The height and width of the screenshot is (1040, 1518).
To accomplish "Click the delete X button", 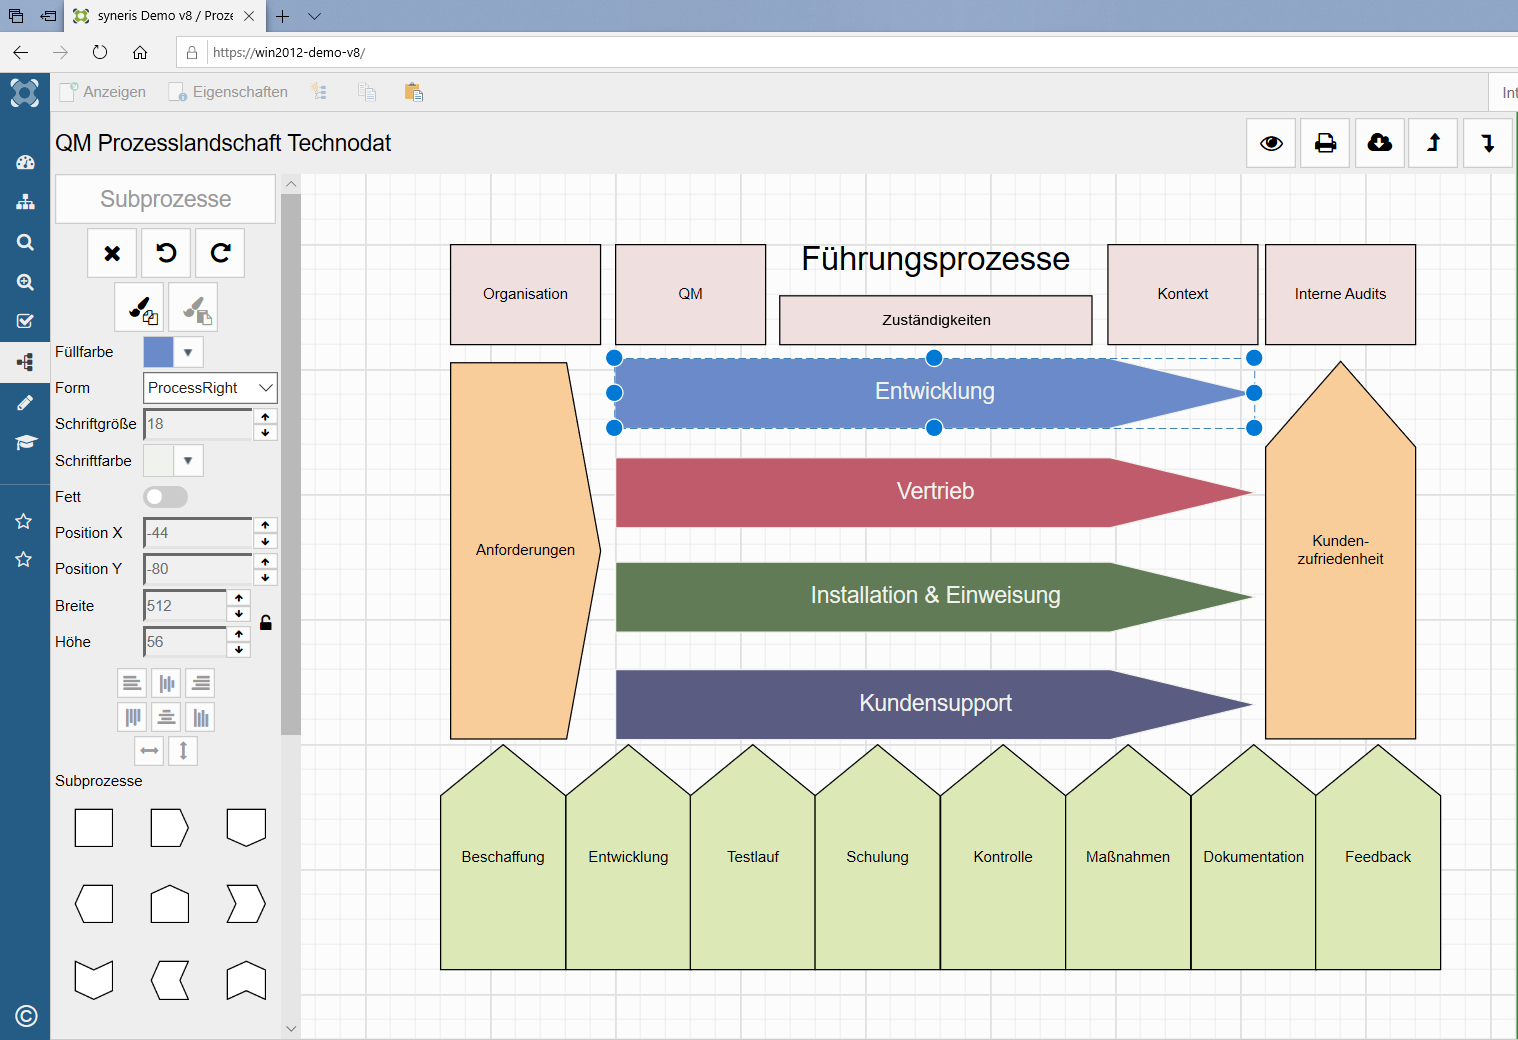I will point(112,253).
